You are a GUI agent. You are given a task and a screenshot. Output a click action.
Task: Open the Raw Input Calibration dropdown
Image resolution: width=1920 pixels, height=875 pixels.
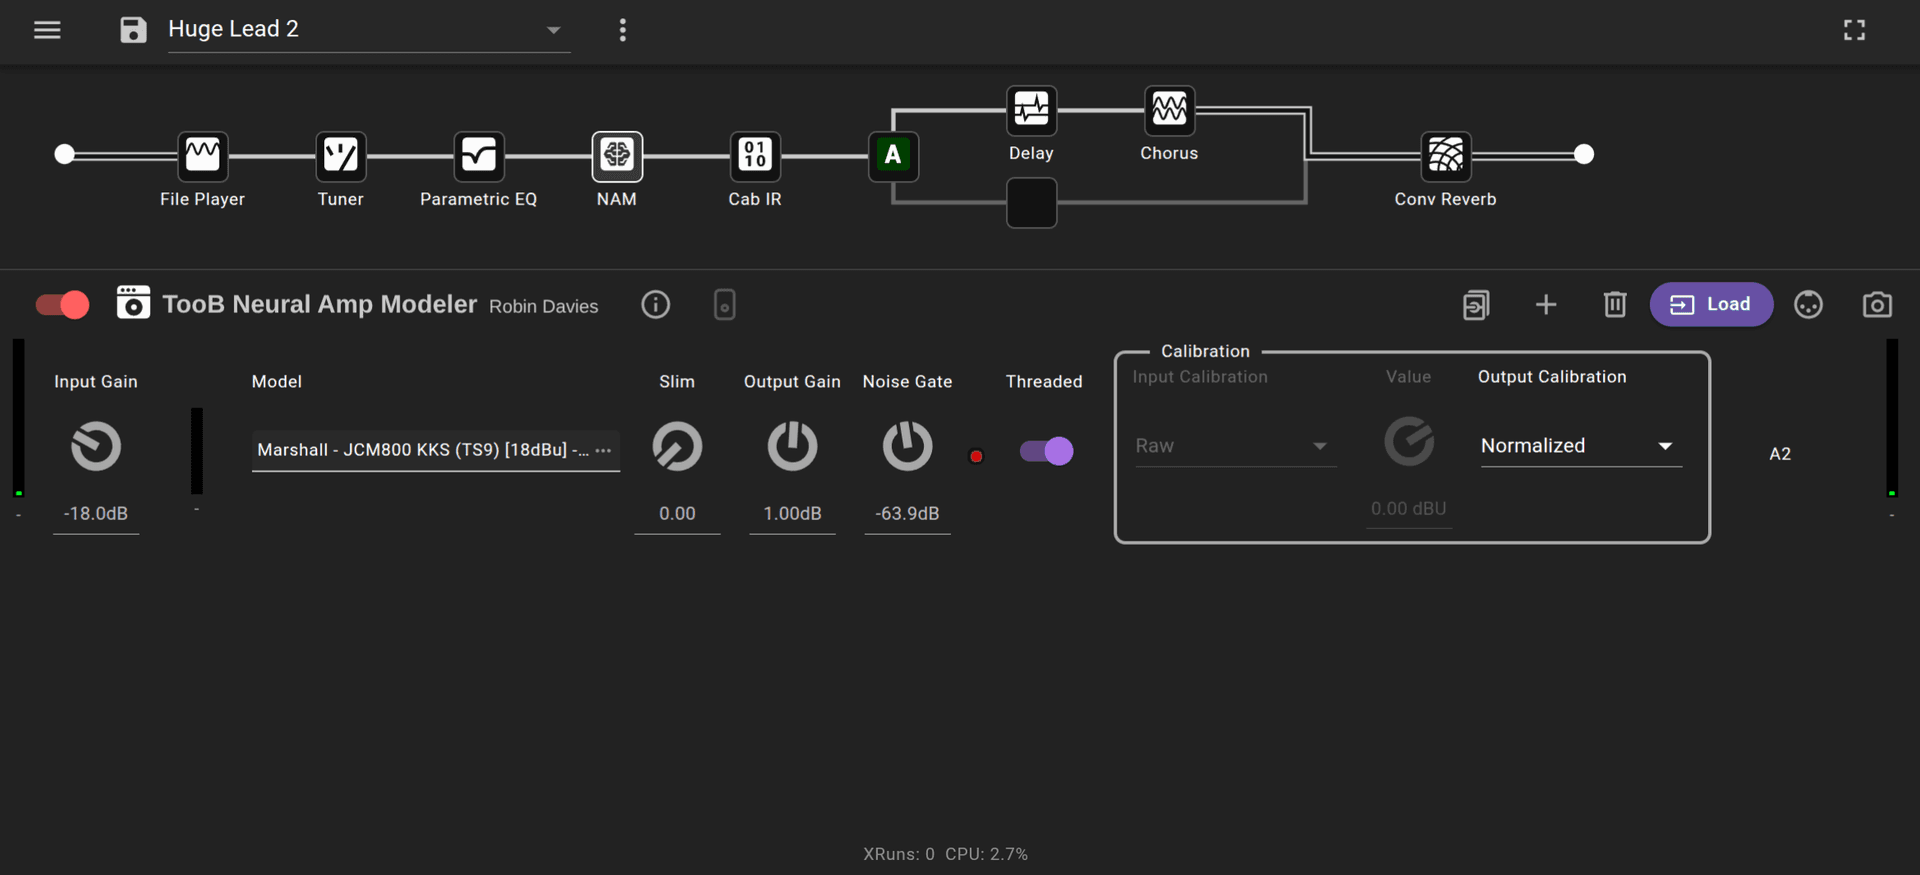point(1235,446)
